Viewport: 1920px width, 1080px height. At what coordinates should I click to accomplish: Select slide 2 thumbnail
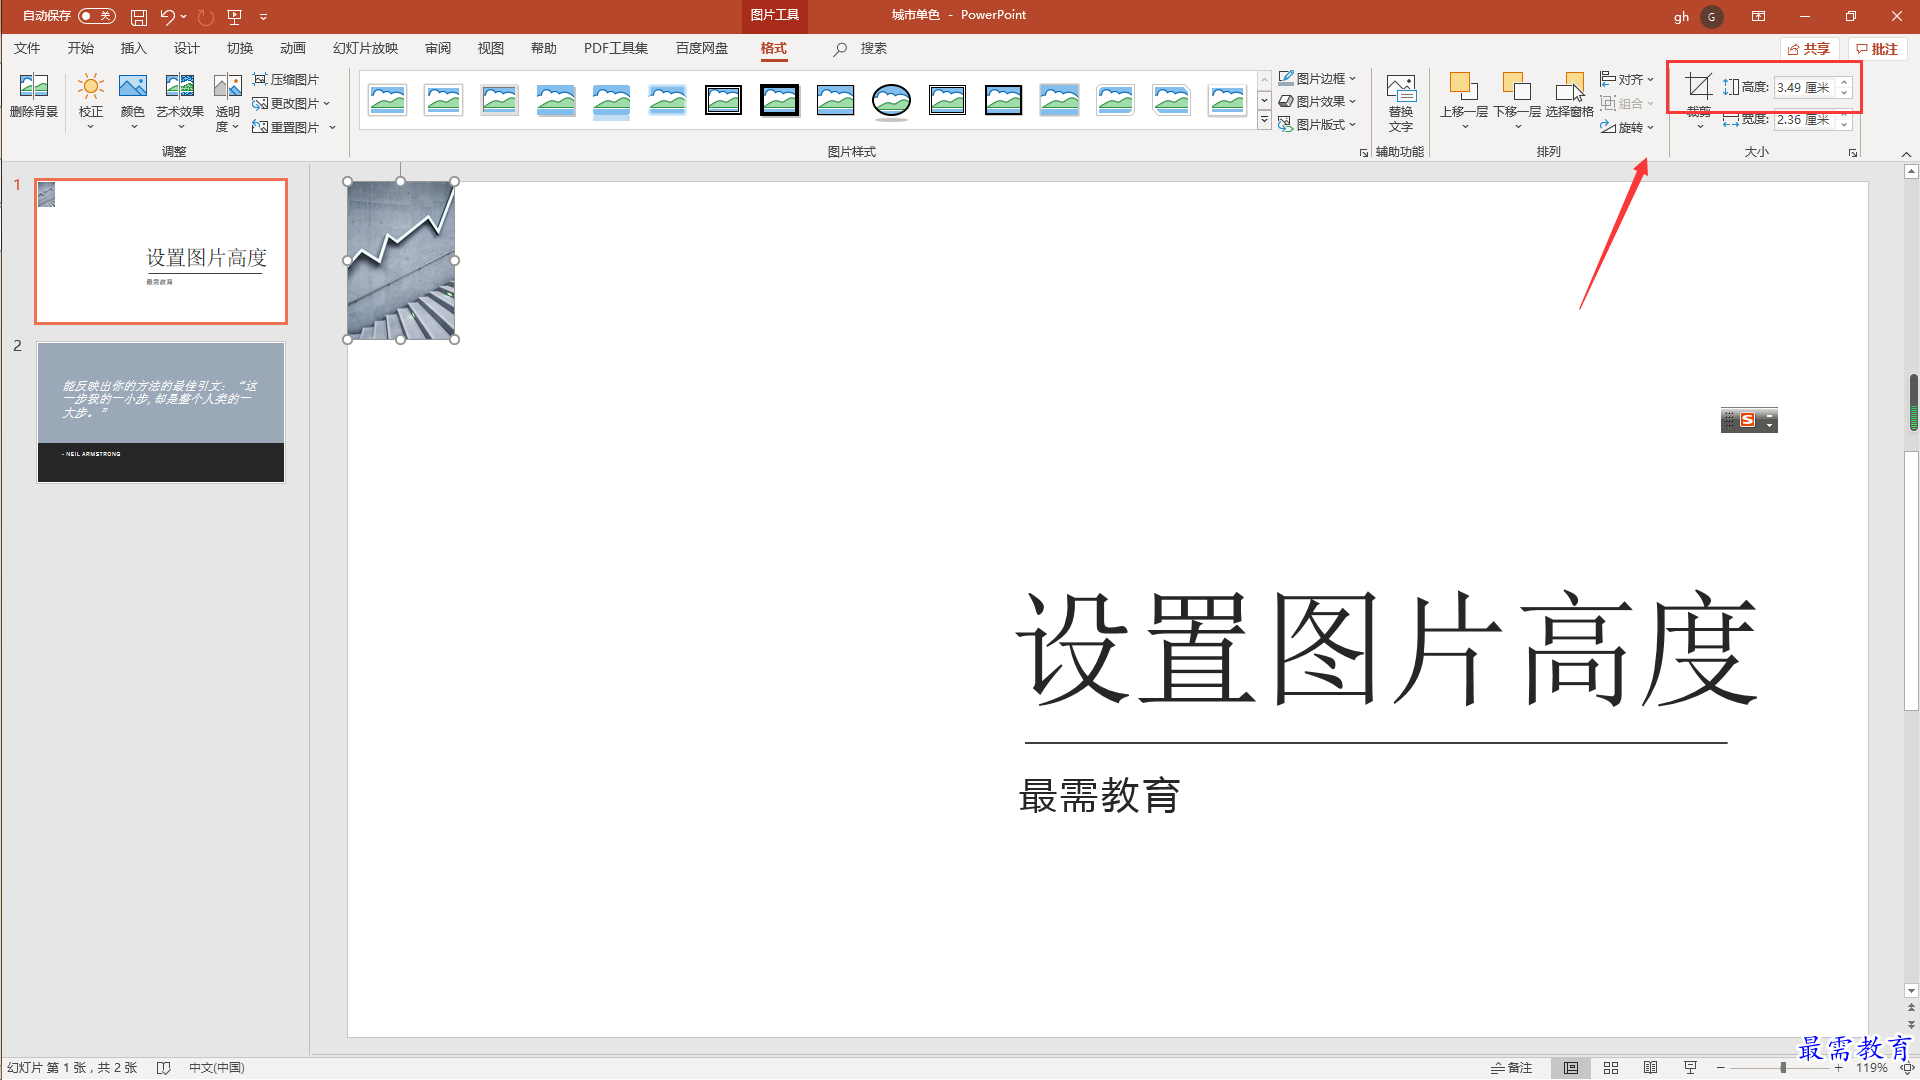[x=161, y=412]
